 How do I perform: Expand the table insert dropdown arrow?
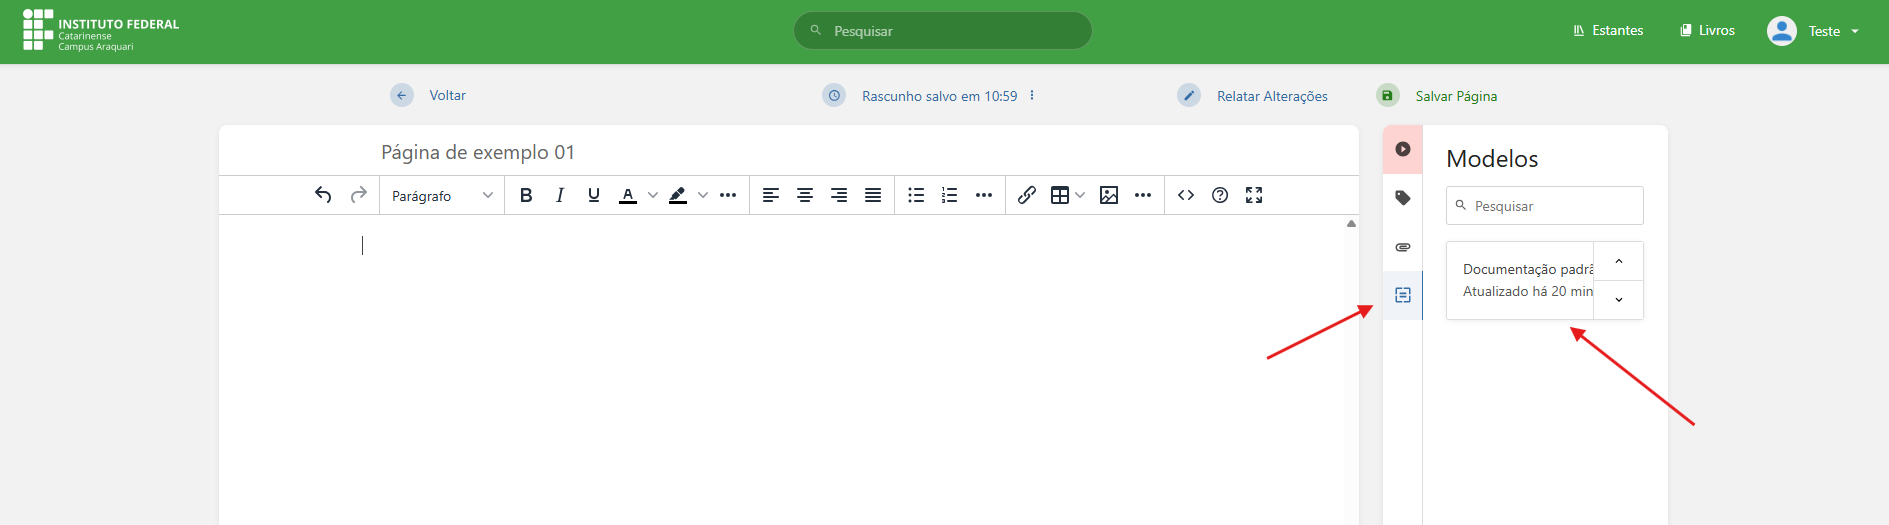point(1080,195)
